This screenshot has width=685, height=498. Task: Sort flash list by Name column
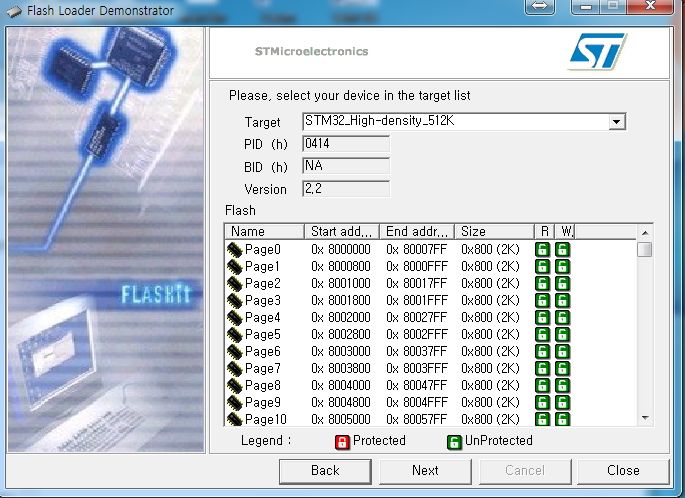pos(264,232)
